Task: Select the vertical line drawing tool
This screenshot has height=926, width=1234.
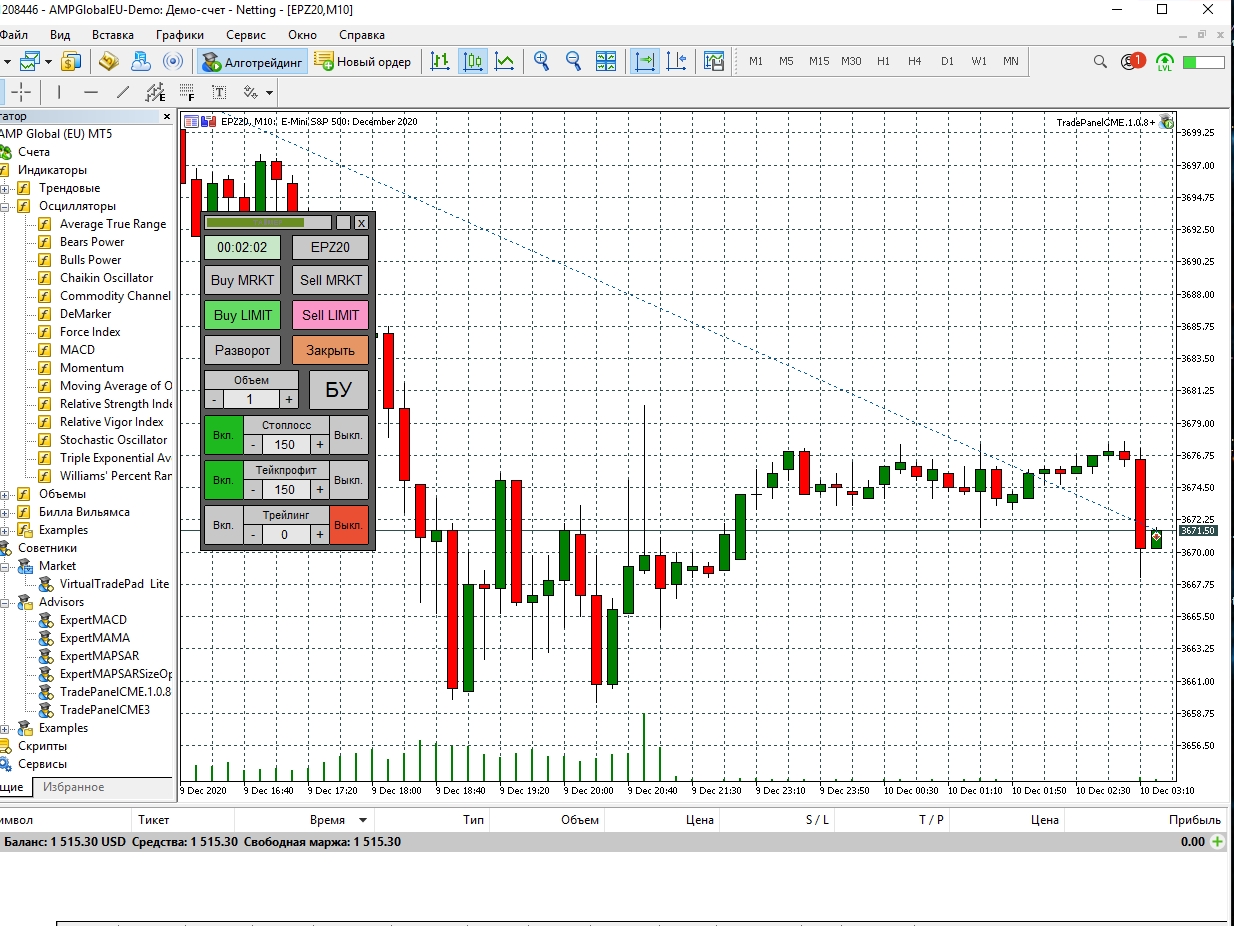Action: pos(59,92)
